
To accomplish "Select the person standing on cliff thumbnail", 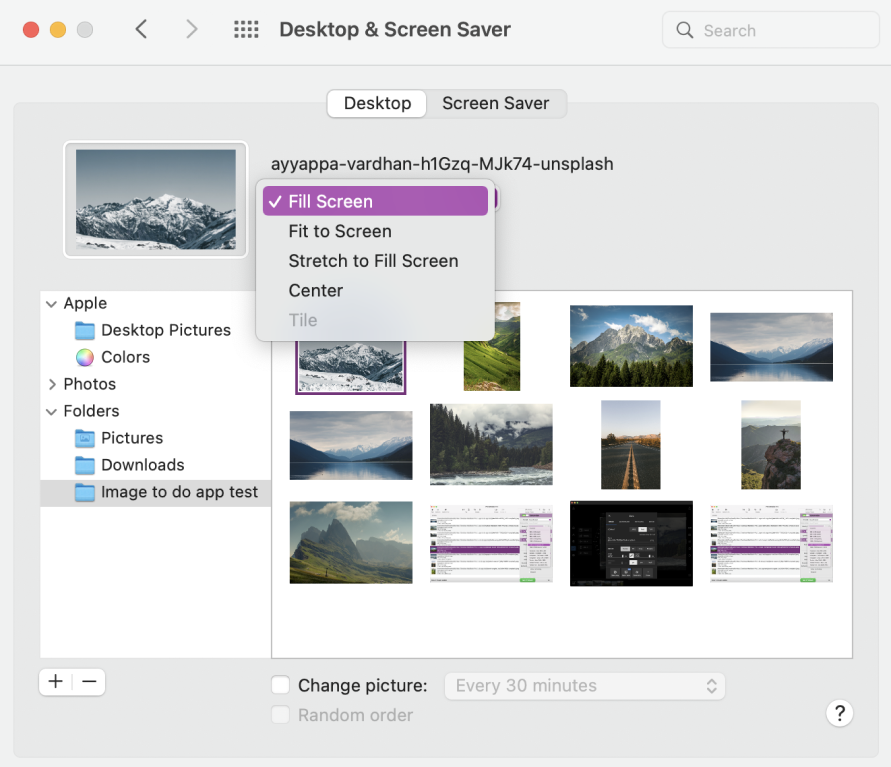I will click(x=771, y=444).
